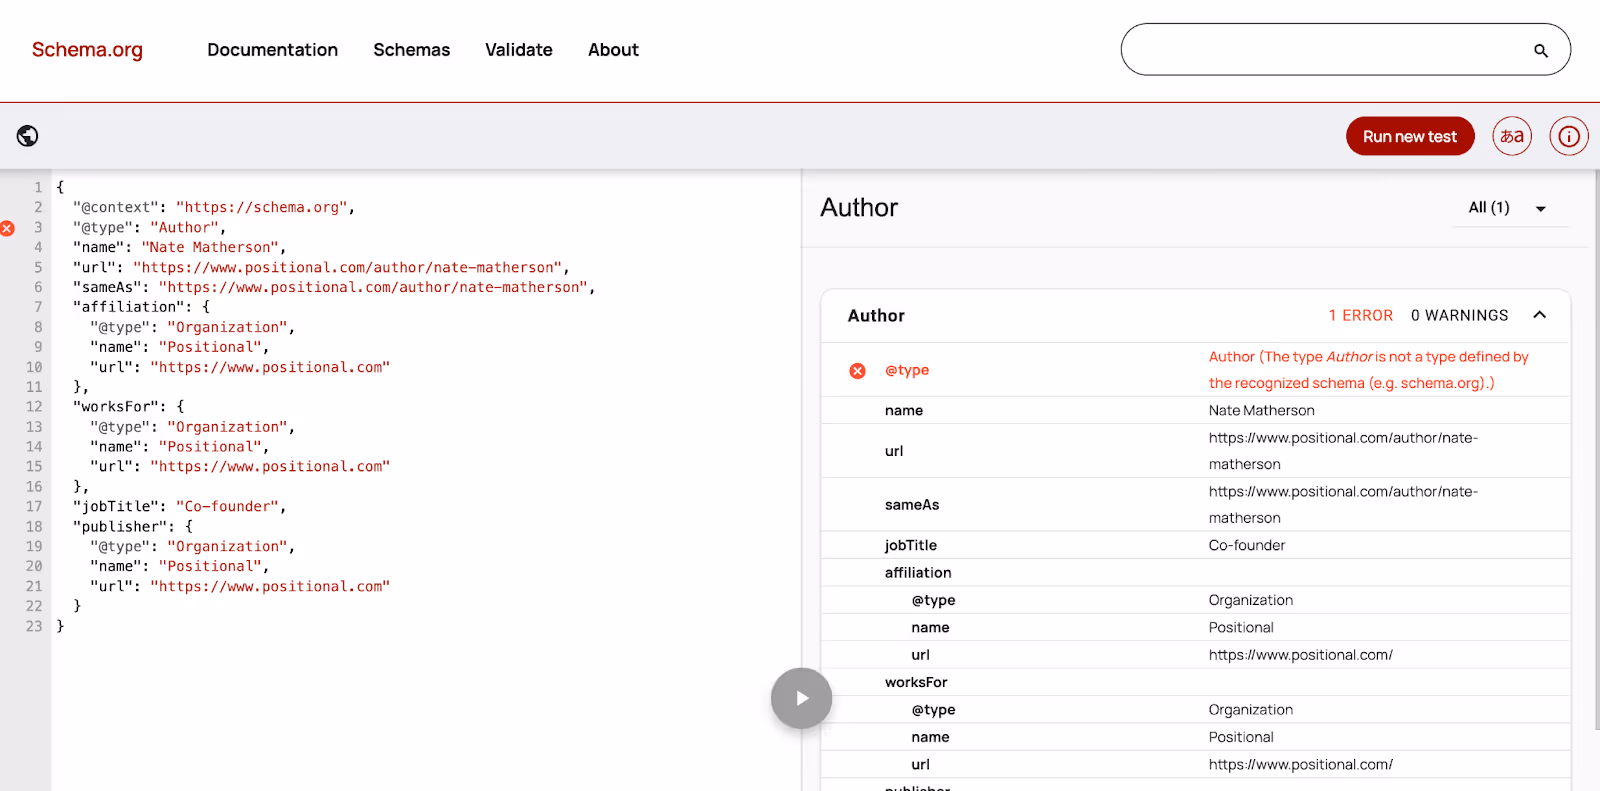This screenshot has width=1600, height=791.
Task: Click the Run new test button
Action: coord(1410,136)
